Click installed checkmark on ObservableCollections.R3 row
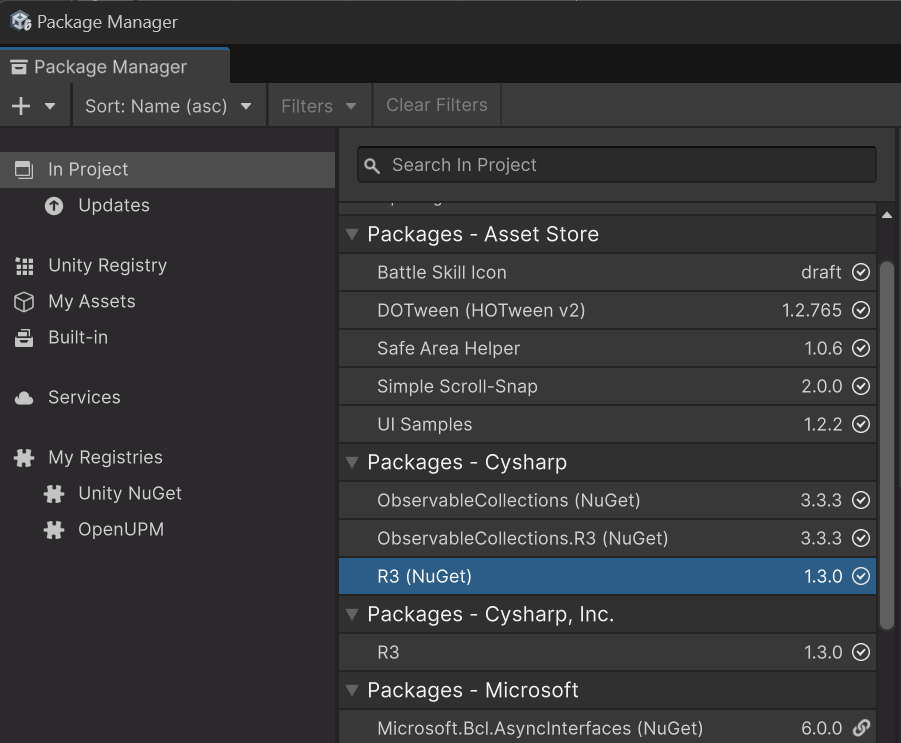901x743 pixels. (x=861, y=538)
